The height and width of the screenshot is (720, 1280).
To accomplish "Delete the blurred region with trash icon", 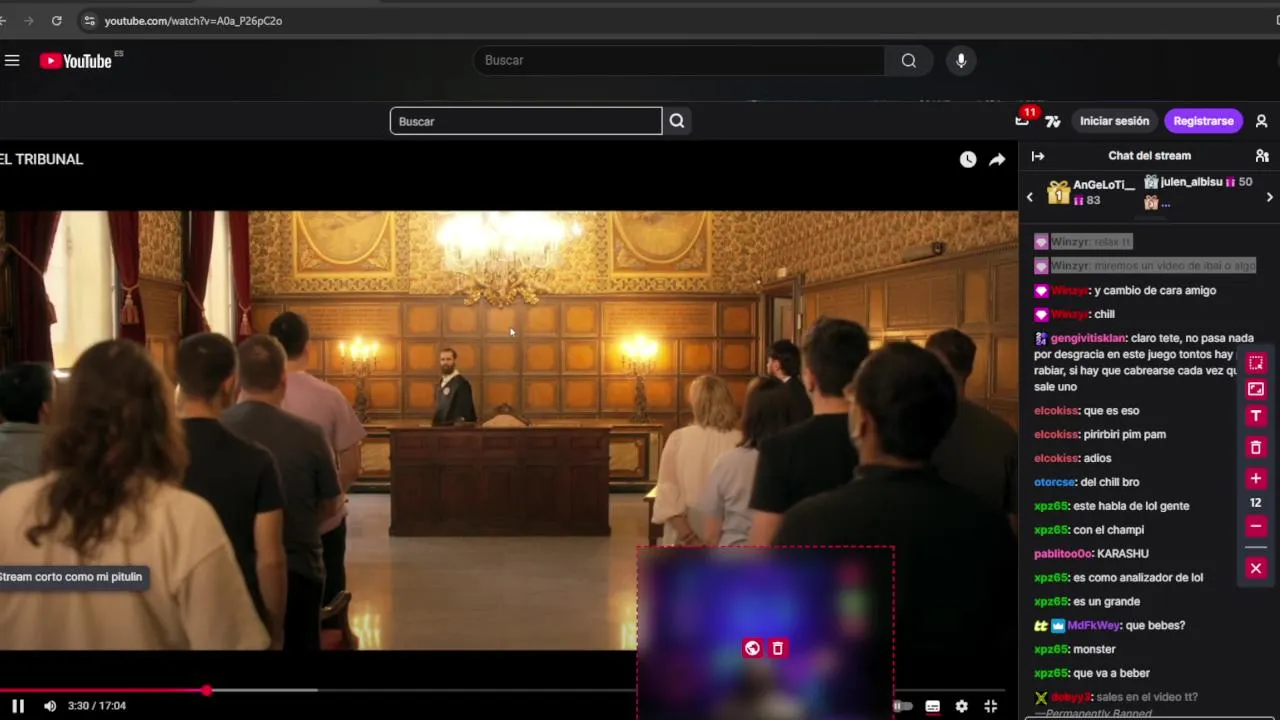I will pyautogui.click(x=777, y=648).
